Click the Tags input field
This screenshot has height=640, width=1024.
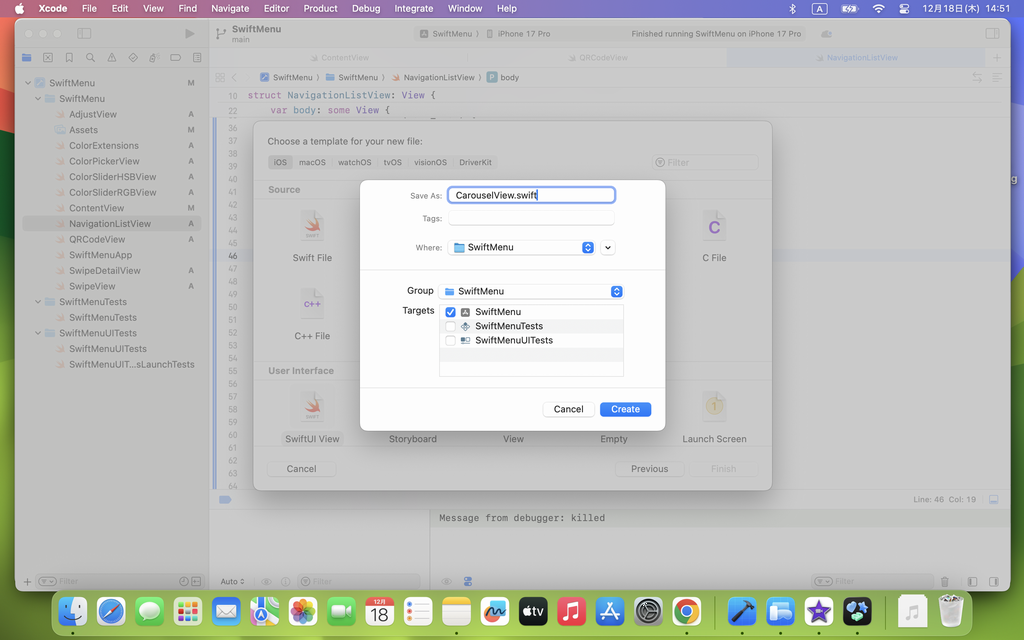point(531,218)
